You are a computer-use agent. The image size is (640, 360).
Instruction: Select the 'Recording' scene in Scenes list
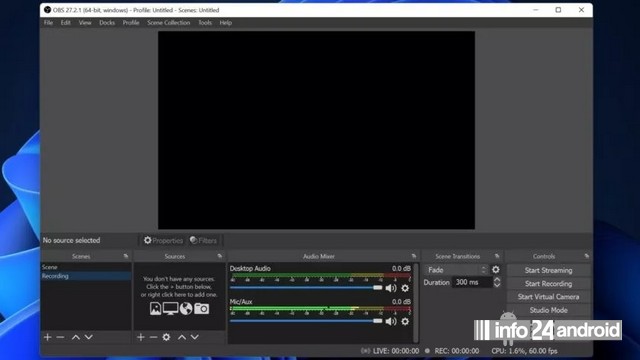pyautogui.click(x=86, y=276)
